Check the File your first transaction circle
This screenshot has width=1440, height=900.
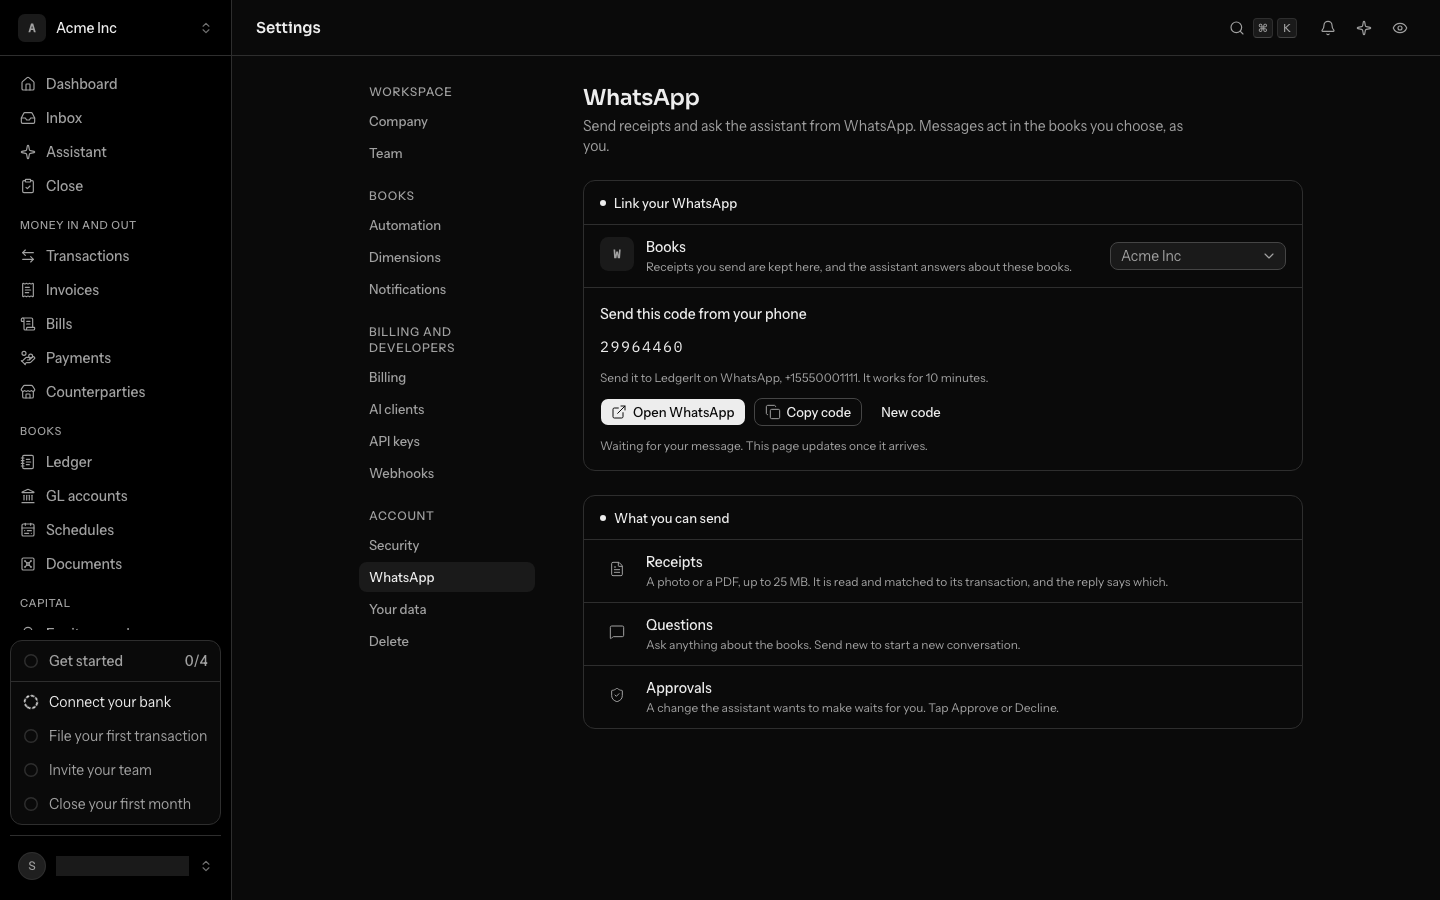(31, 736)
